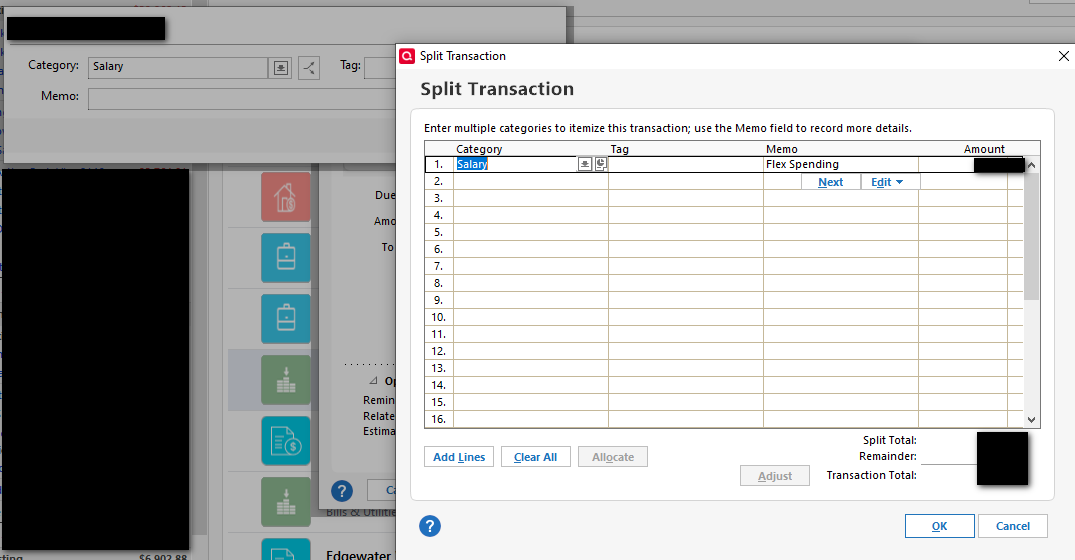Click the Transaction Total: label

point(871,475)
